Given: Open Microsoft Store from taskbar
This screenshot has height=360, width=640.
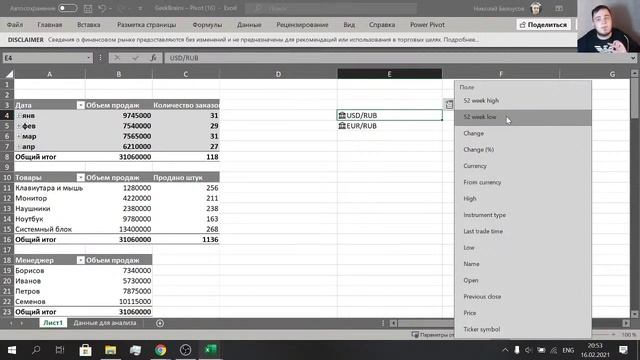Looking at the screenshot, I should [85, 350].
